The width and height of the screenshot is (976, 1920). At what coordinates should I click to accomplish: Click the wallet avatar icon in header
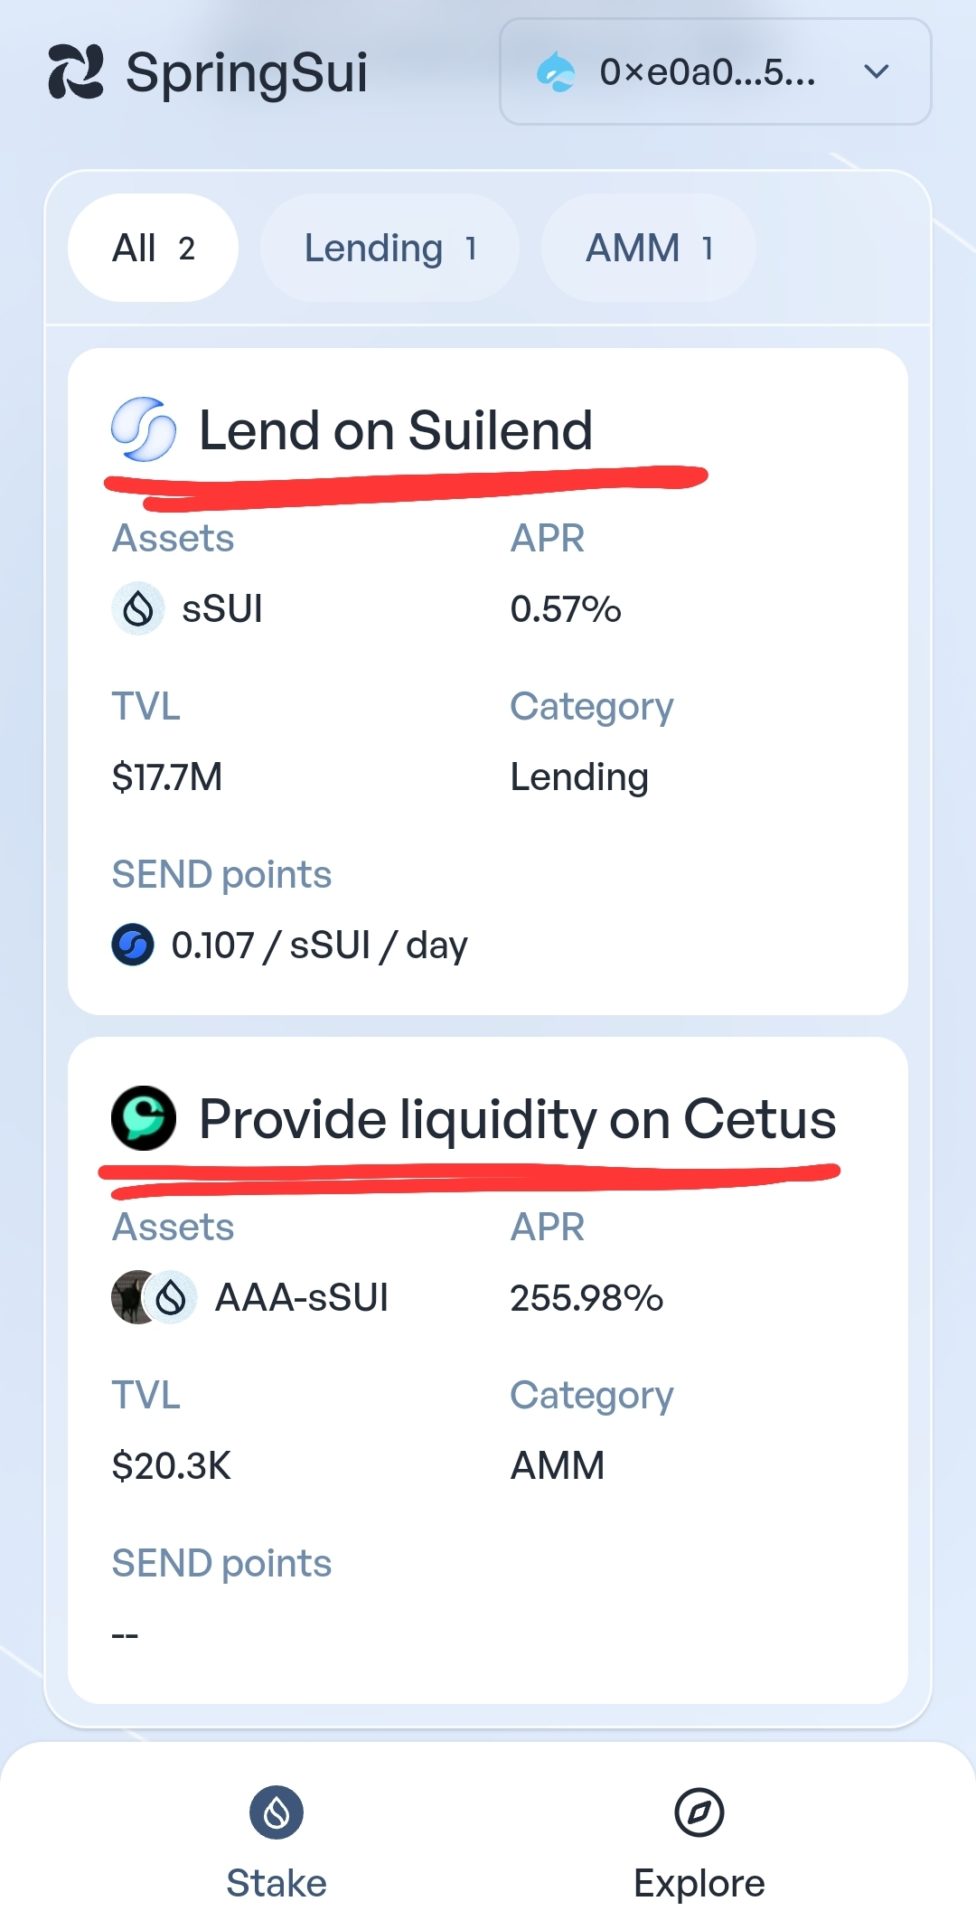coord(556,72)
